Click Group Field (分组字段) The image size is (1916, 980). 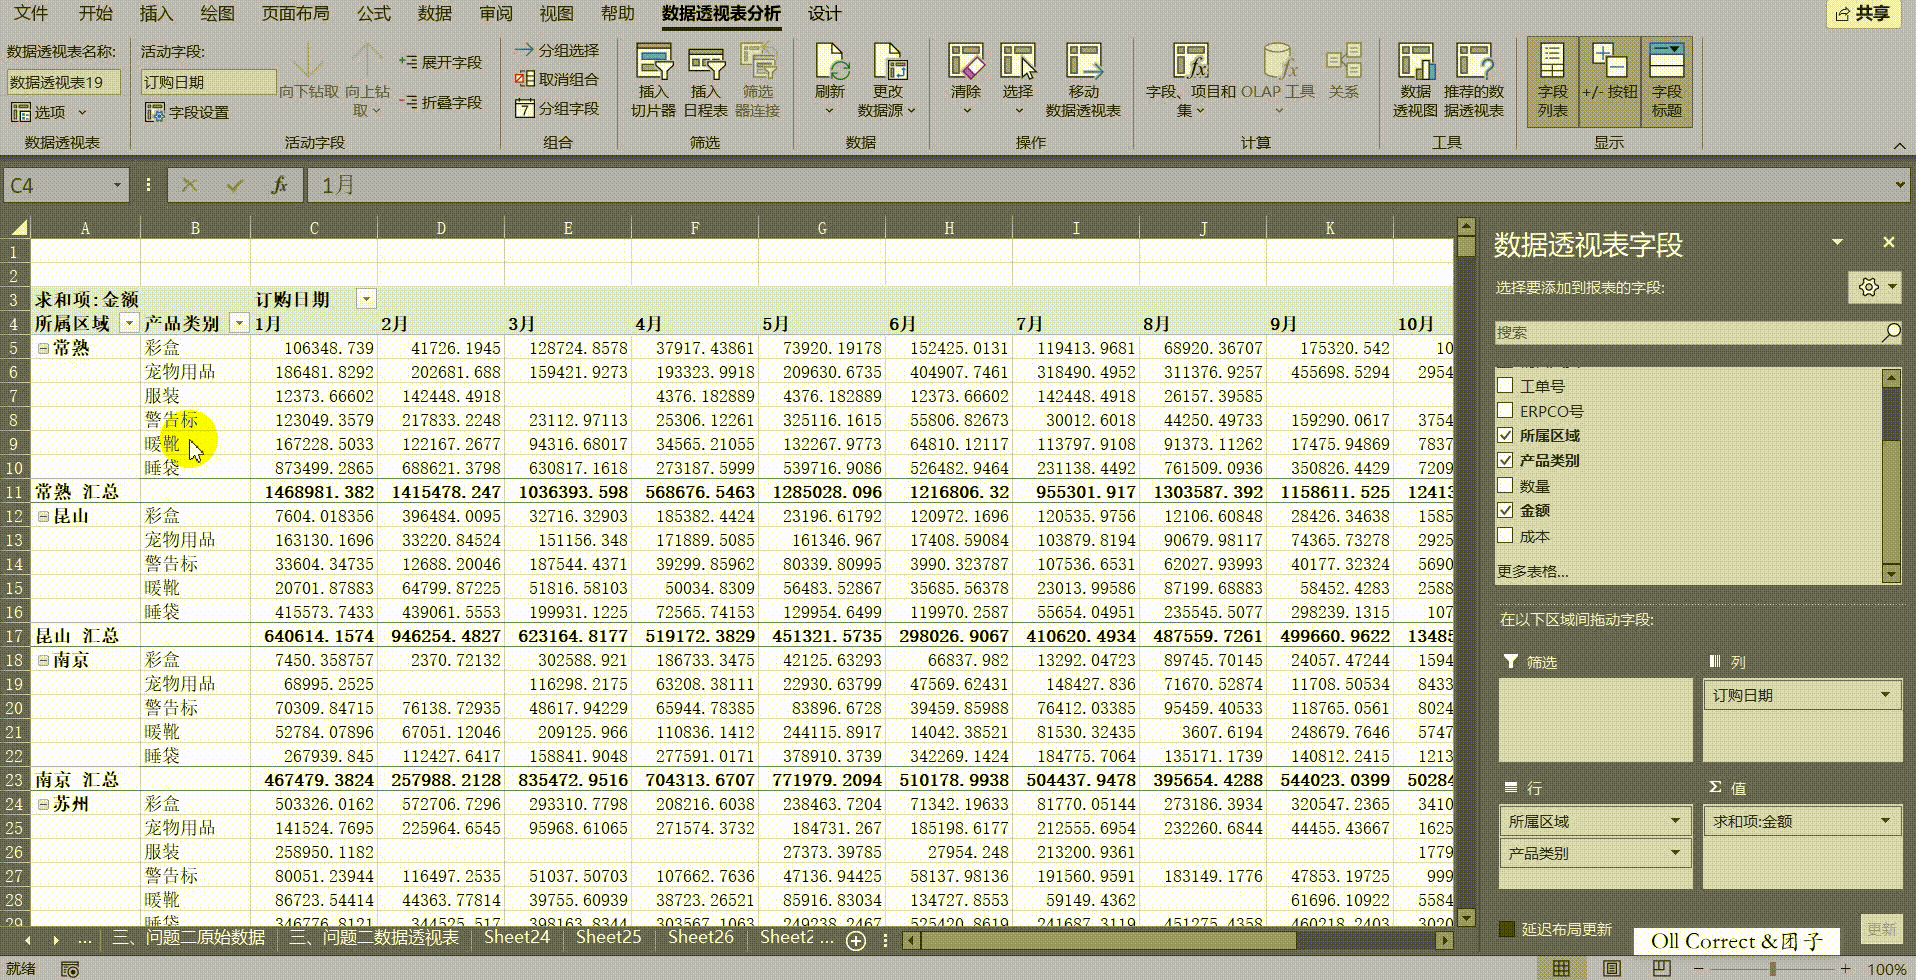click(x=557, y=108)
